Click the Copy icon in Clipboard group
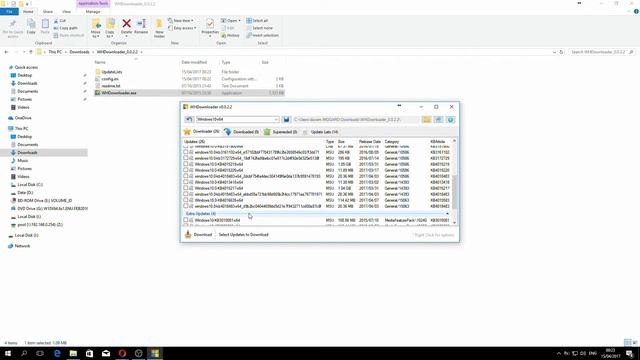Image resolution: width=640 pixels, height=360 pixels. click(x=31, y=27)
